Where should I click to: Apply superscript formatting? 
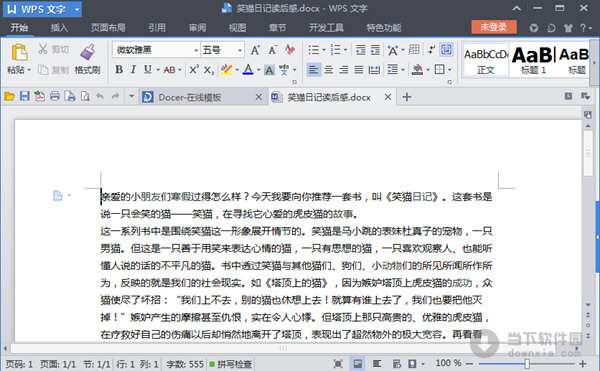[194, 70]
